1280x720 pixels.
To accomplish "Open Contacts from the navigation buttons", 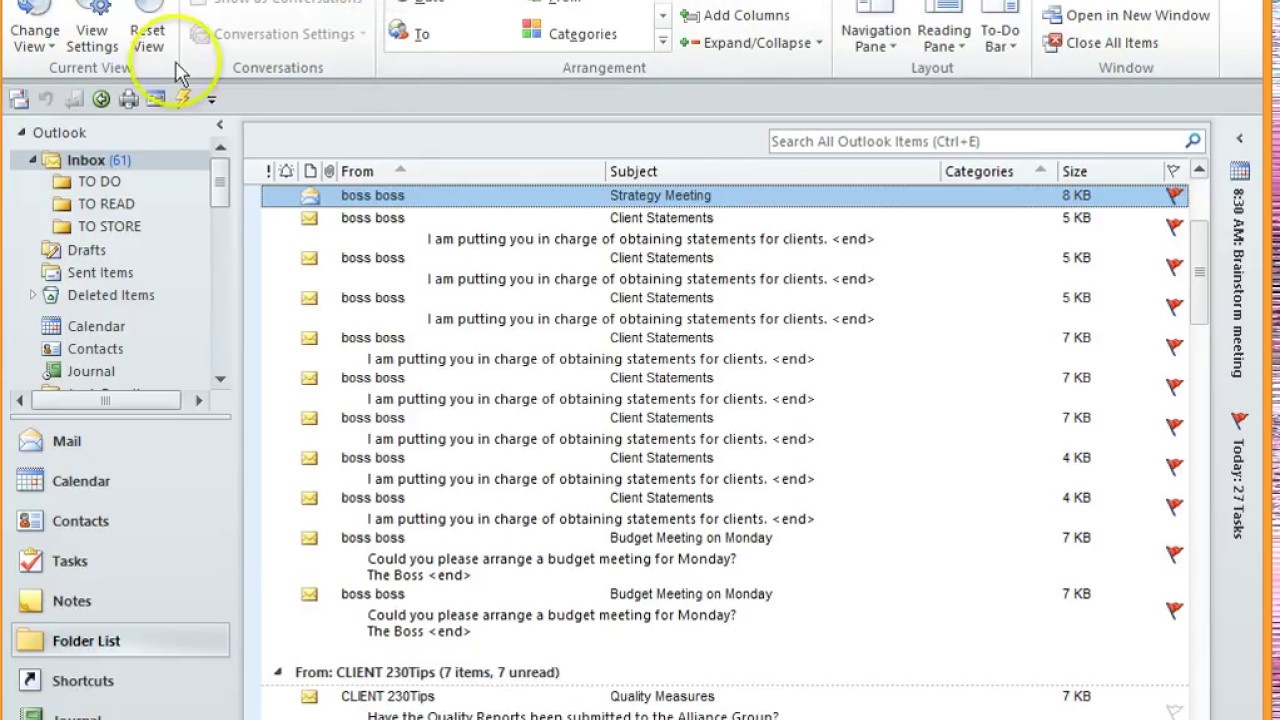I will point(120,521).
